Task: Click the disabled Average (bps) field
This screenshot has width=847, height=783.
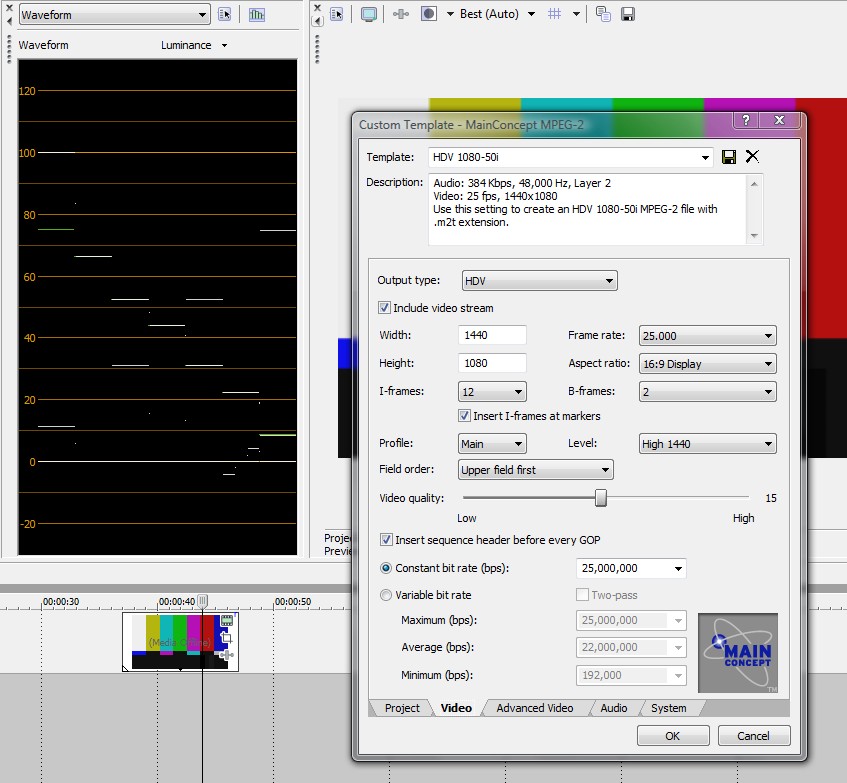Action: [x=631, y=647]
